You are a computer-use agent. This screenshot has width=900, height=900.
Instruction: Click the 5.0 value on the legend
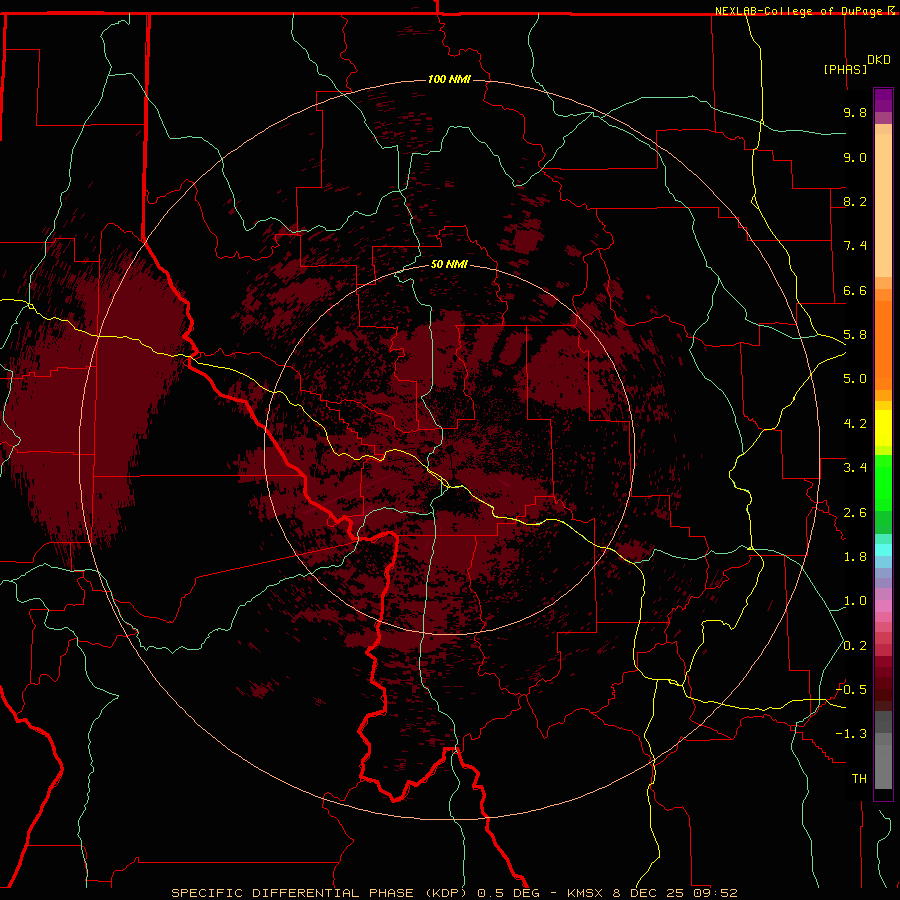[855, 379]
